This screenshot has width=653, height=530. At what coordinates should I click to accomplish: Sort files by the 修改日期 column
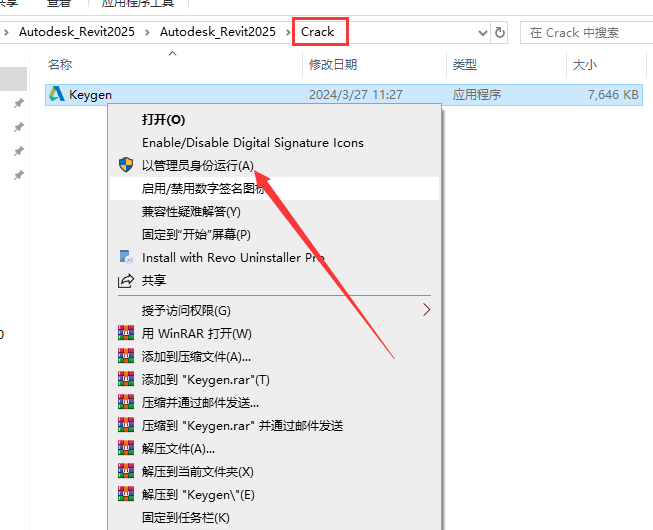tap(333, 65)
